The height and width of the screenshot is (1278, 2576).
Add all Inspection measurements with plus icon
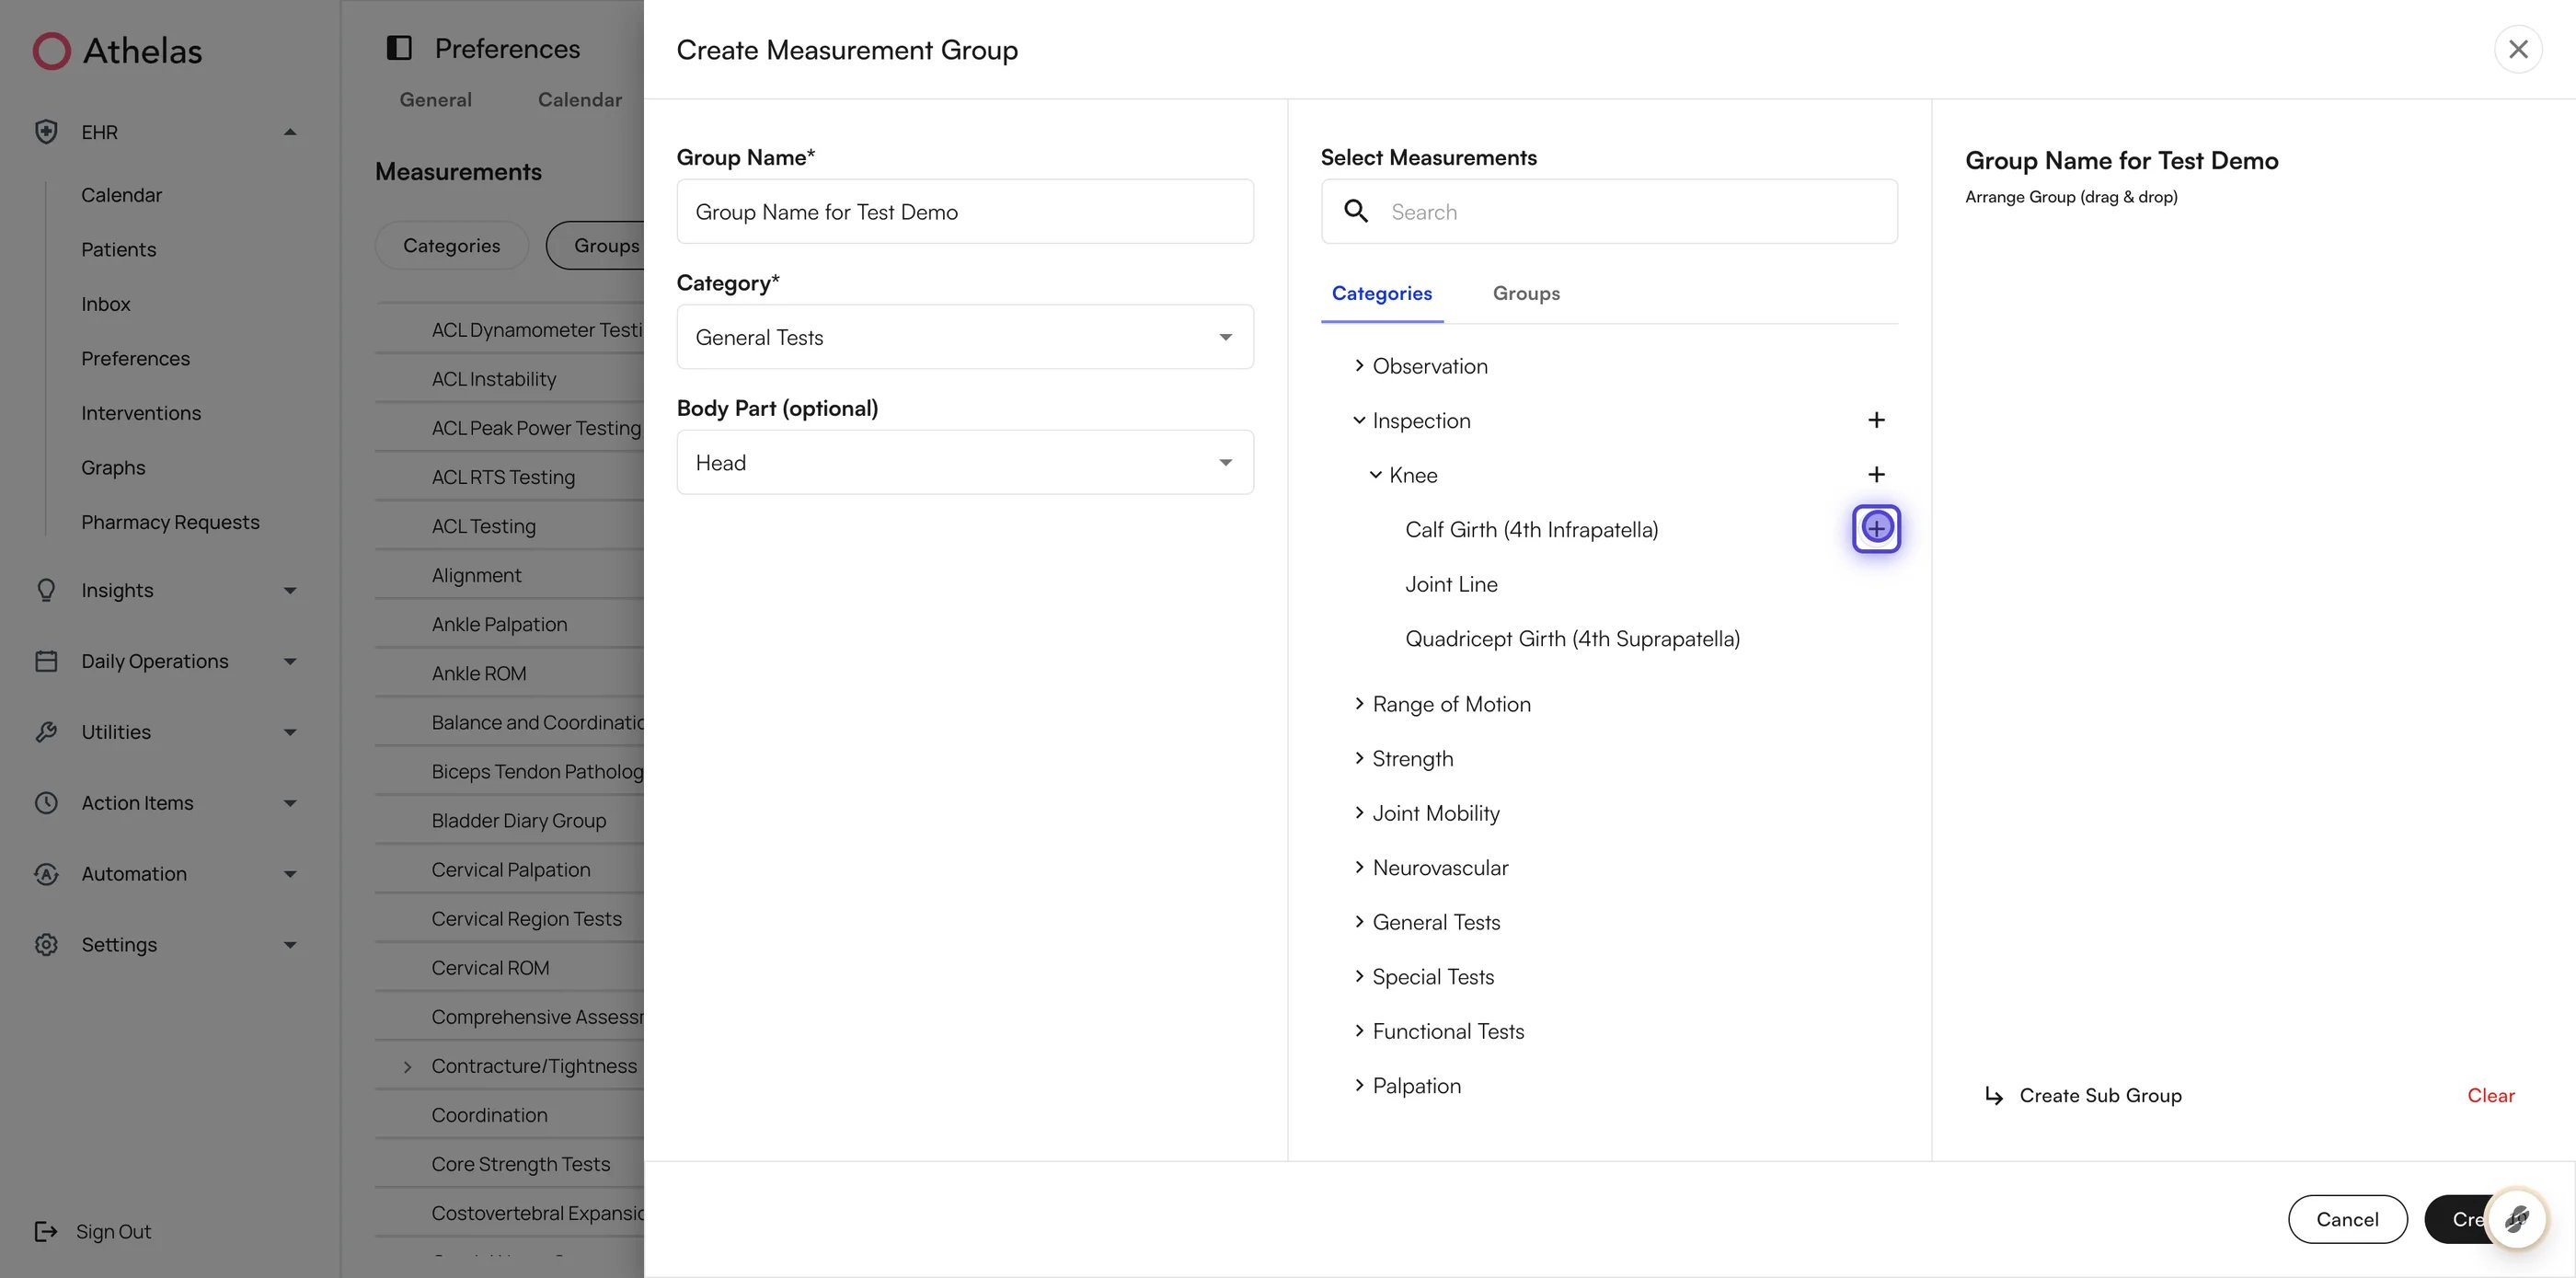[1876, 420]
